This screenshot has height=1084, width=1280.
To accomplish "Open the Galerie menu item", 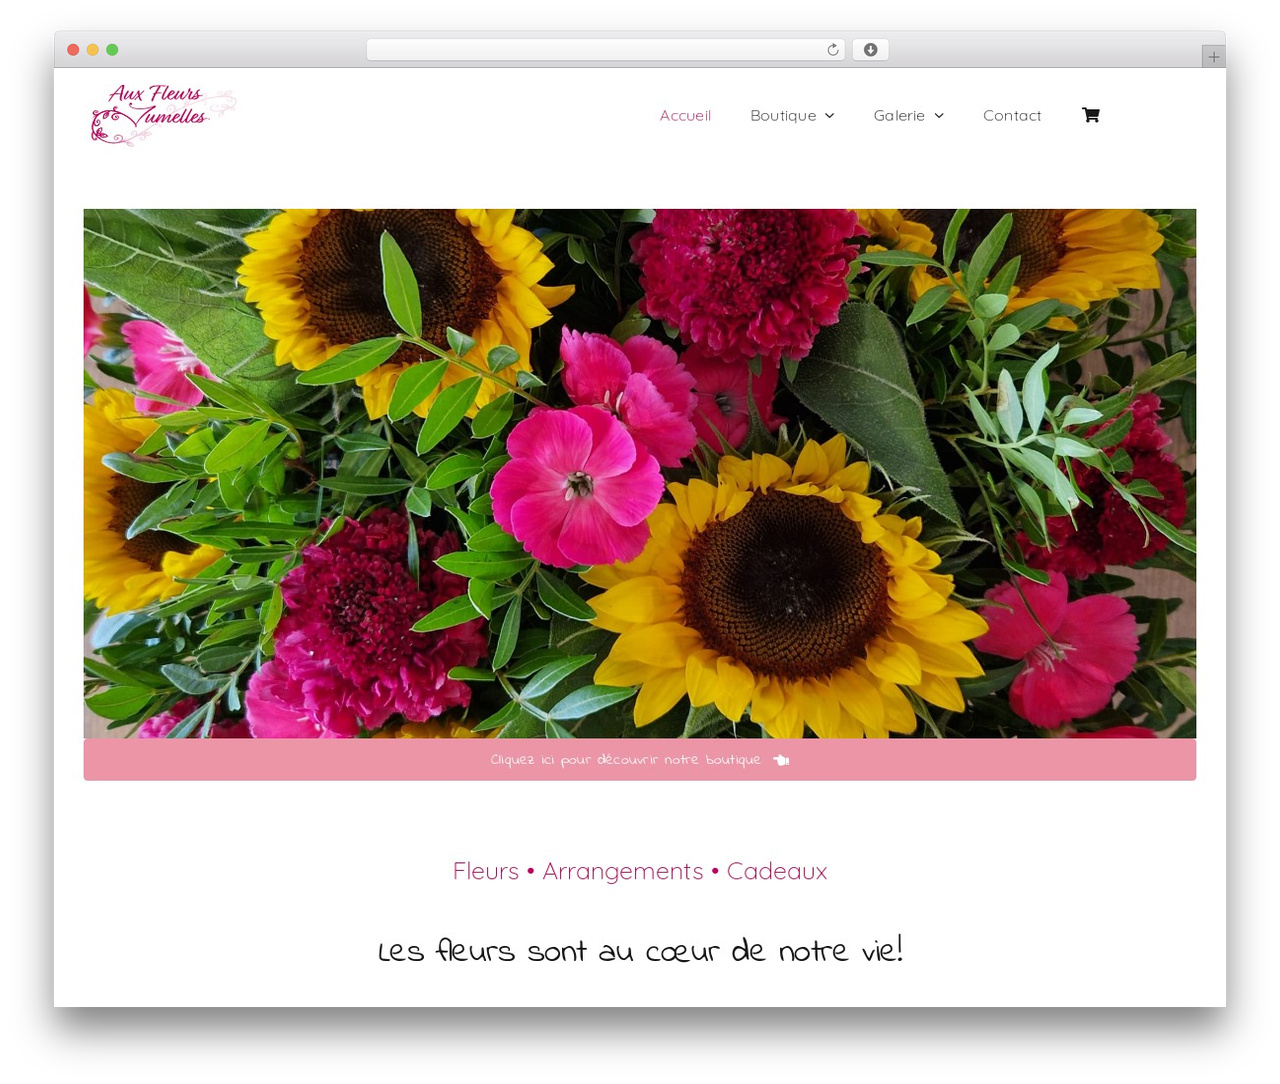I will pyautogui.click(x=899, y=116).
